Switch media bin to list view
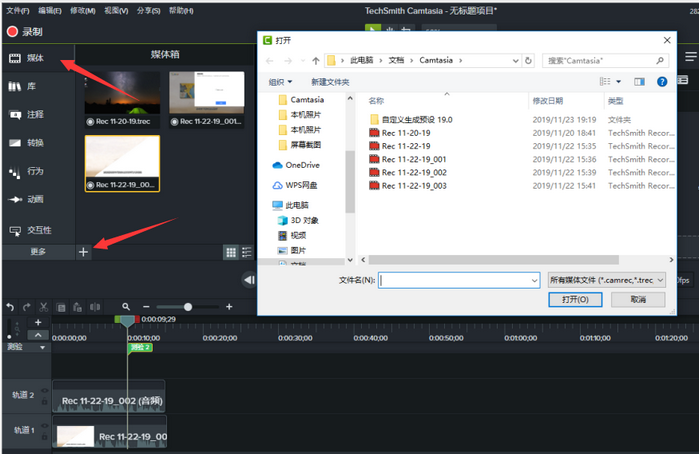The width and height of the screenshot is (699, 454). click(247, 252)
